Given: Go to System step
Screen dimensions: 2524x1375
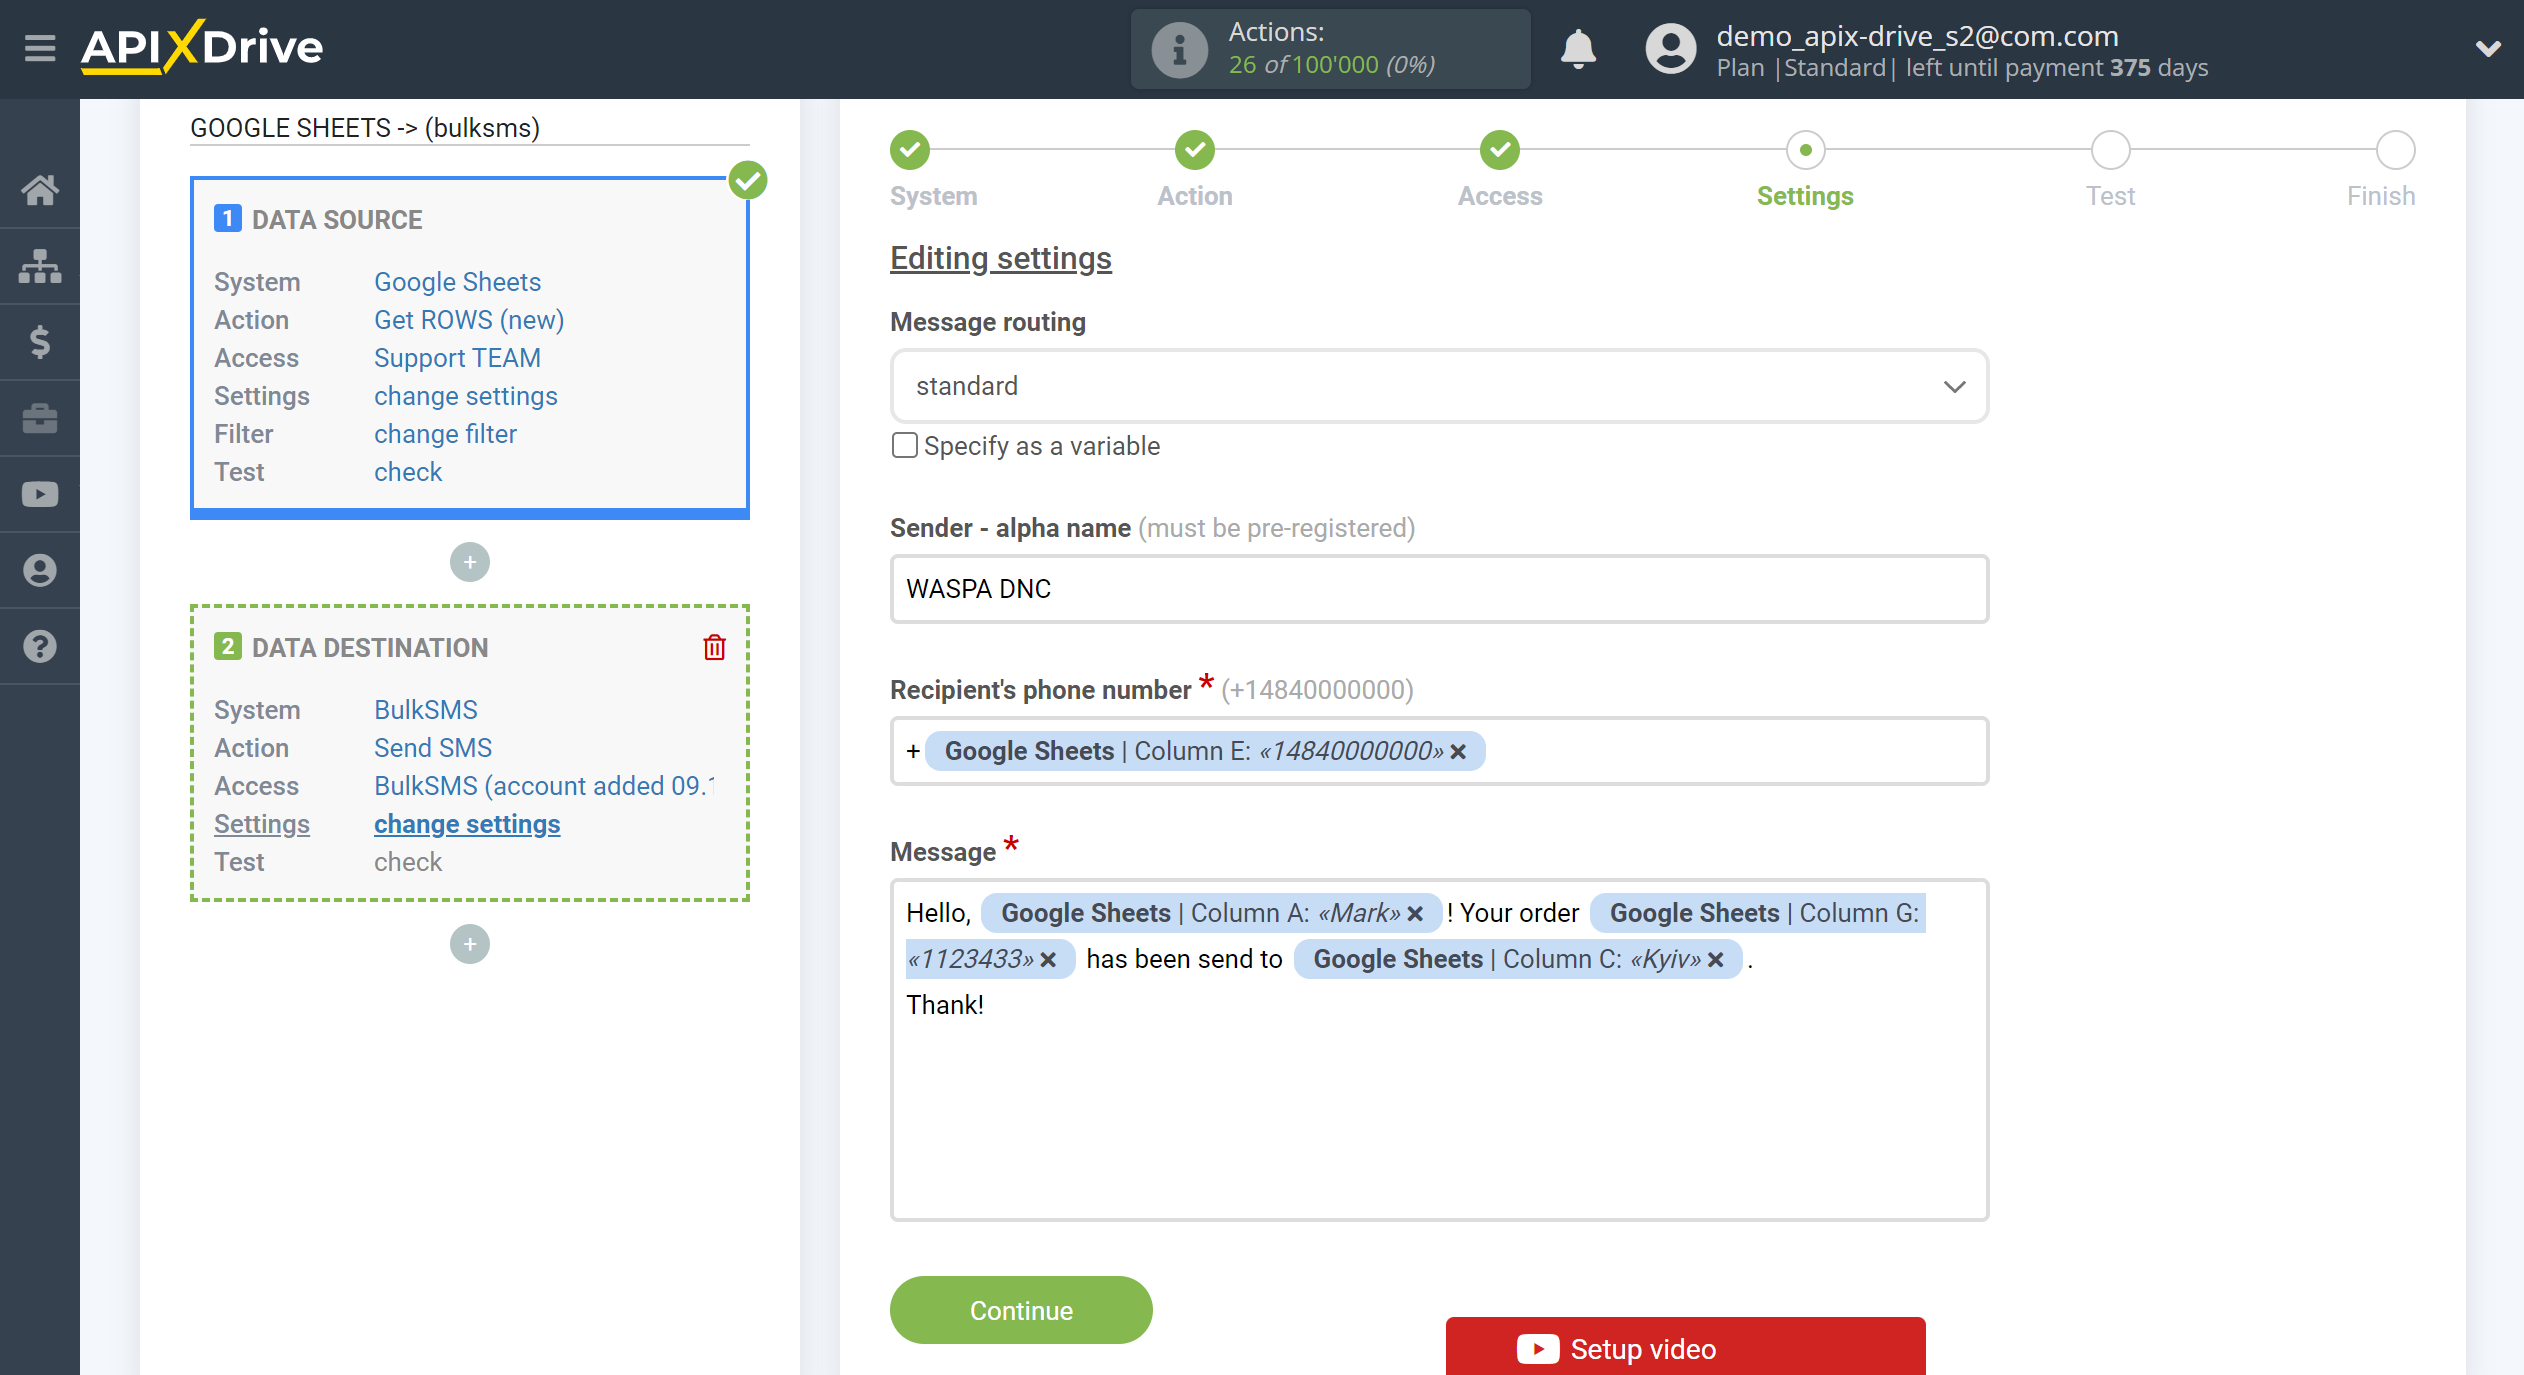Looking at the screenshot, I should (910, 150).
